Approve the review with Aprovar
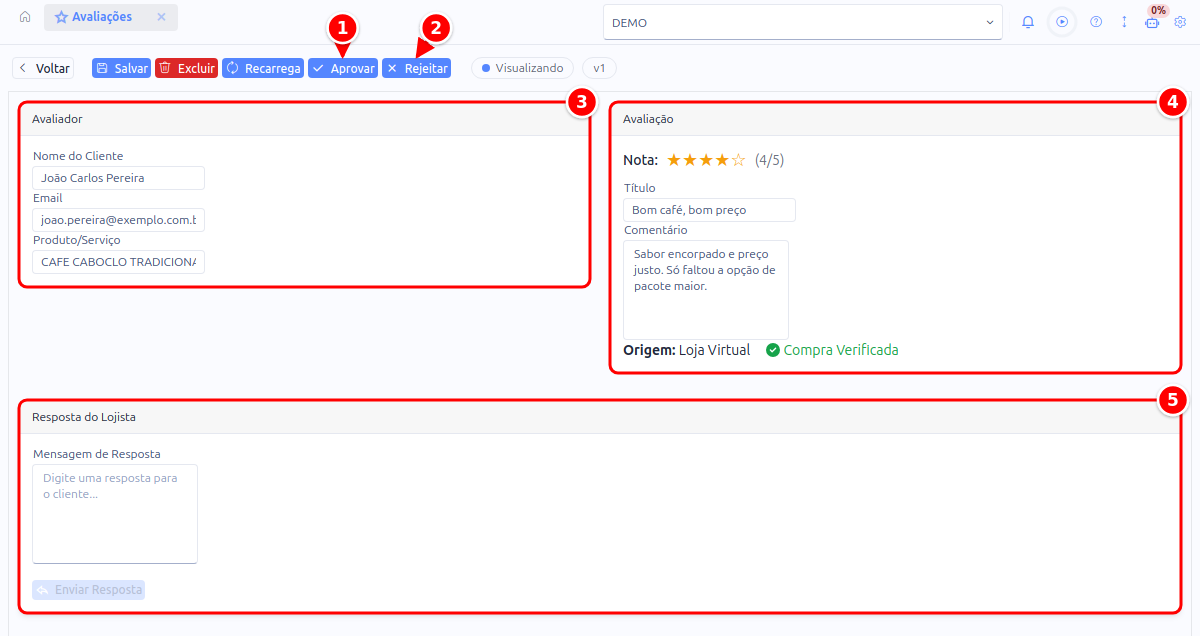 point(343,68)
